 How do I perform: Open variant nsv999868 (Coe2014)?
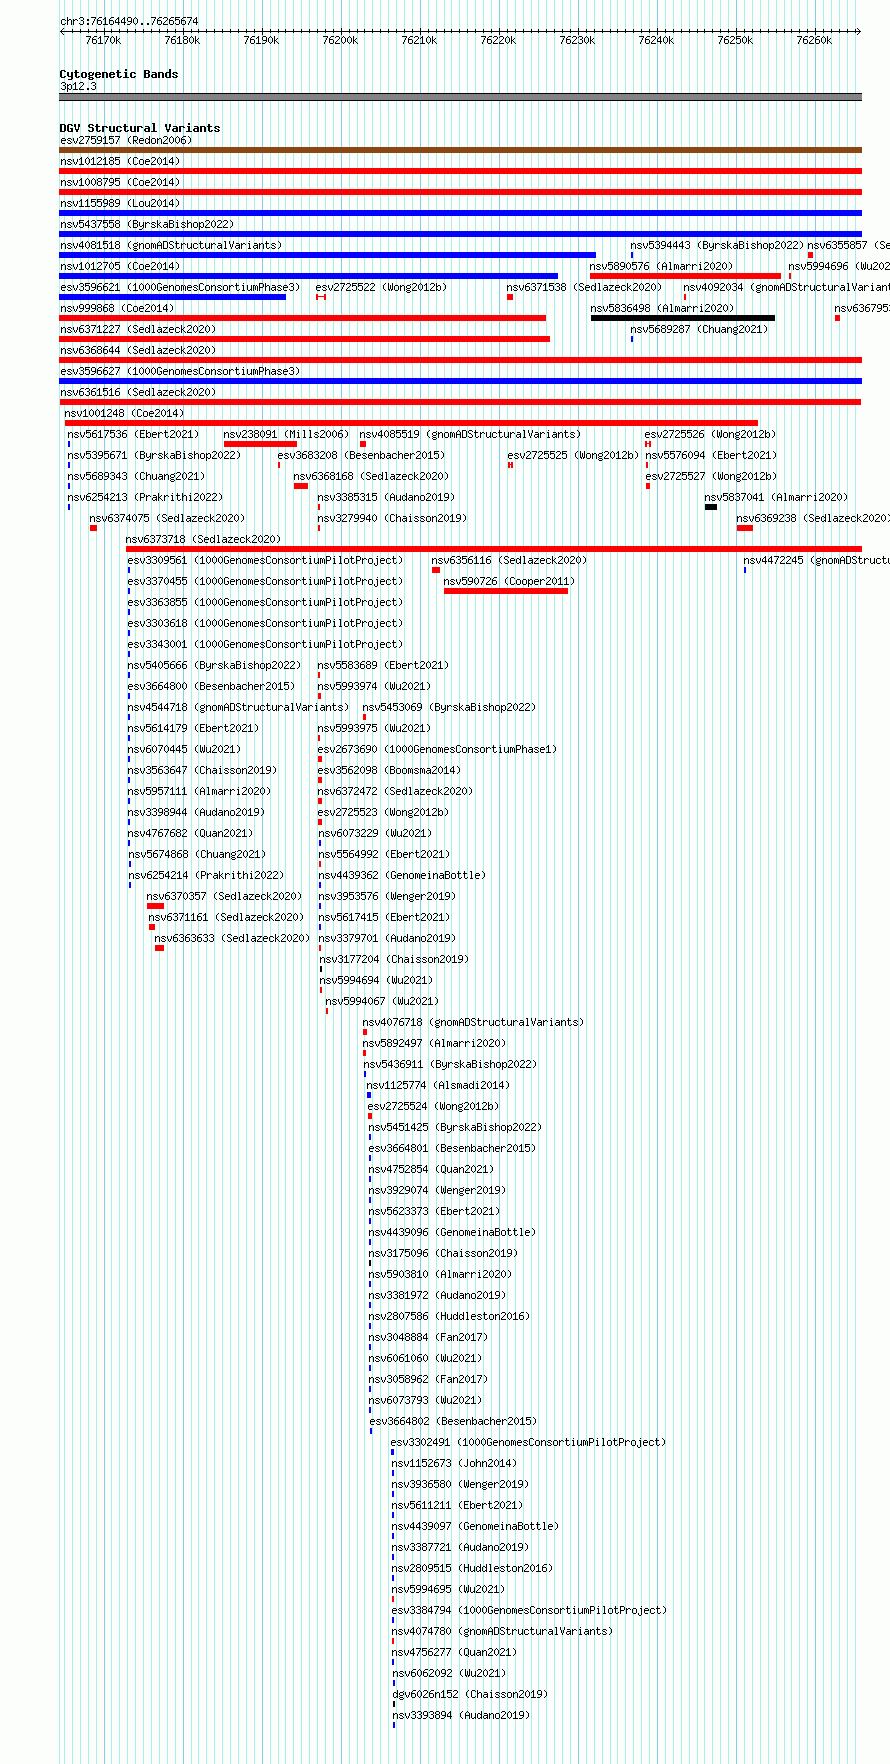coord(117,309)
